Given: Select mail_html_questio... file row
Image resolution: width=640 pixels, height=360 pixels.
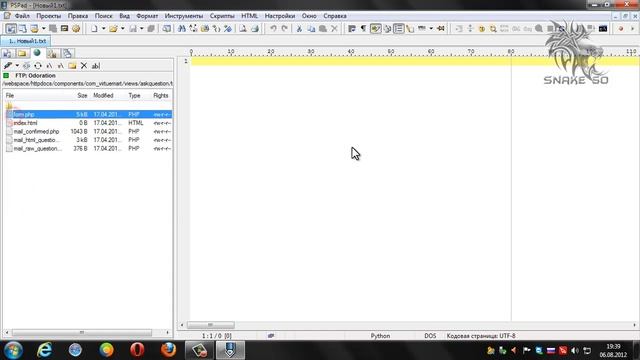Looking at the screenshot, I should point(88,140).
